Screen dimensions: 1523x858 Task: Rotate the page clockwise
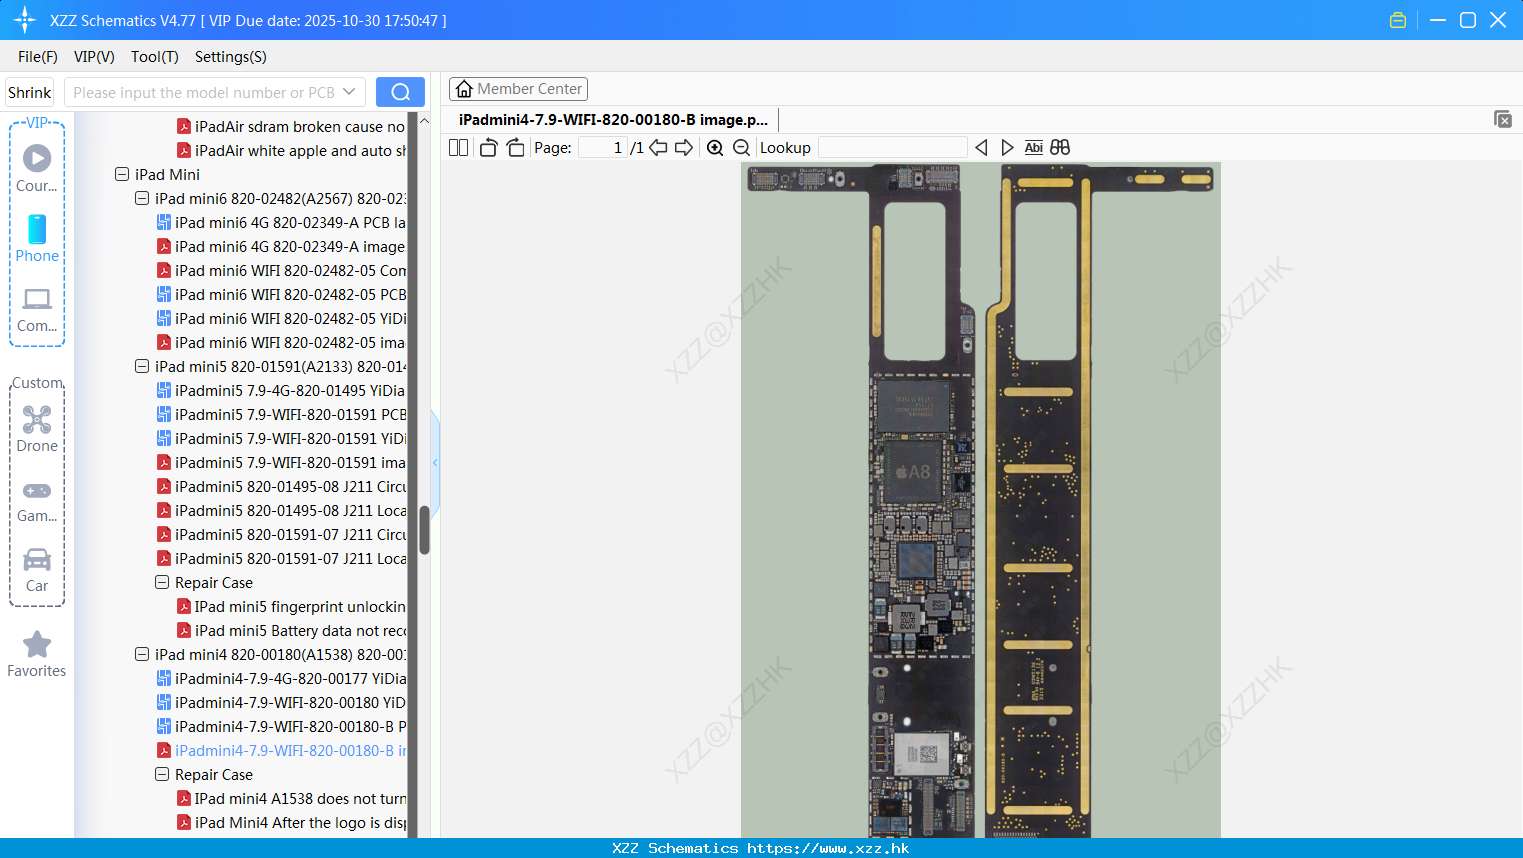515,147
